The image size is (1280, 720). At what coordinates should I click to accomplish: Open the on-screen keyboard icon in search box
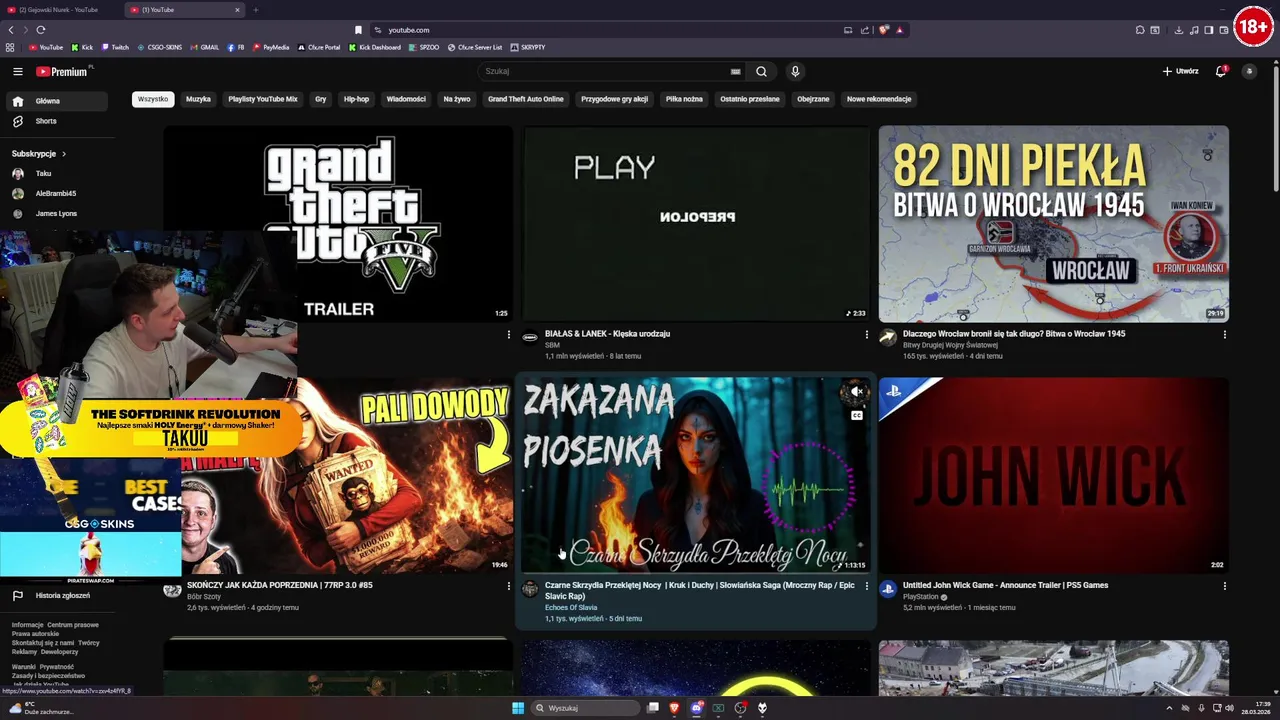[x=736, y=71]
